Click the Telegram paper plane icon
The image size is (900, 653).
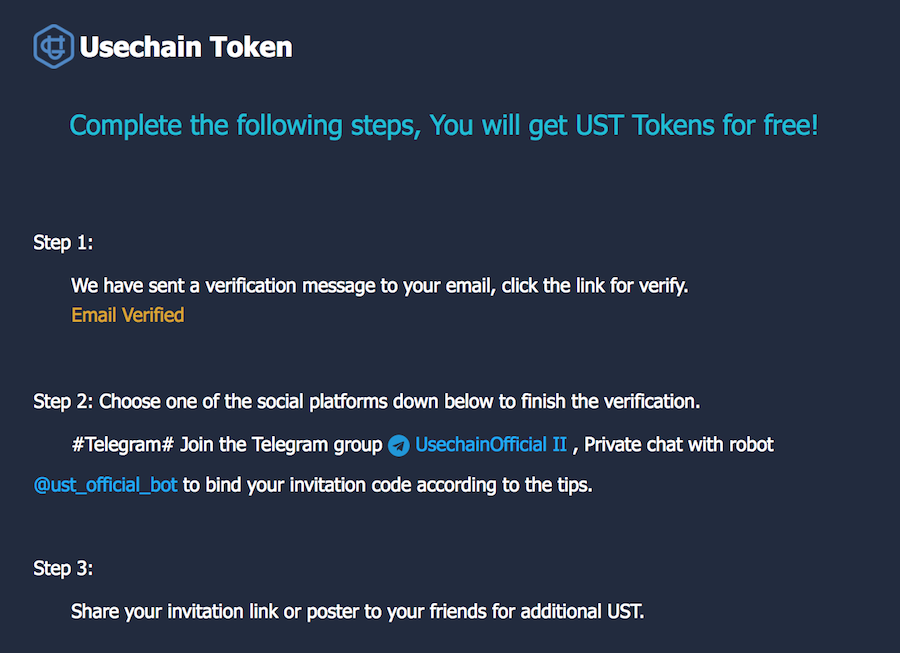(399, 445)
